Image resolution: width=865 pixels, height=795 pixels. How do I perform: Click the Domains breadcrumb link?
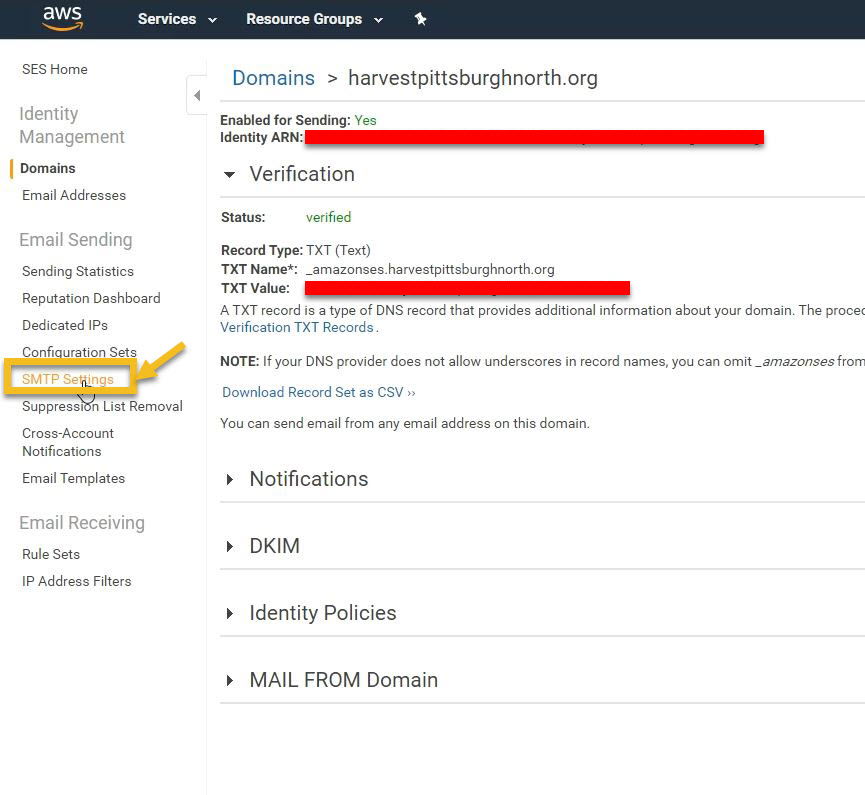(274, 78)
